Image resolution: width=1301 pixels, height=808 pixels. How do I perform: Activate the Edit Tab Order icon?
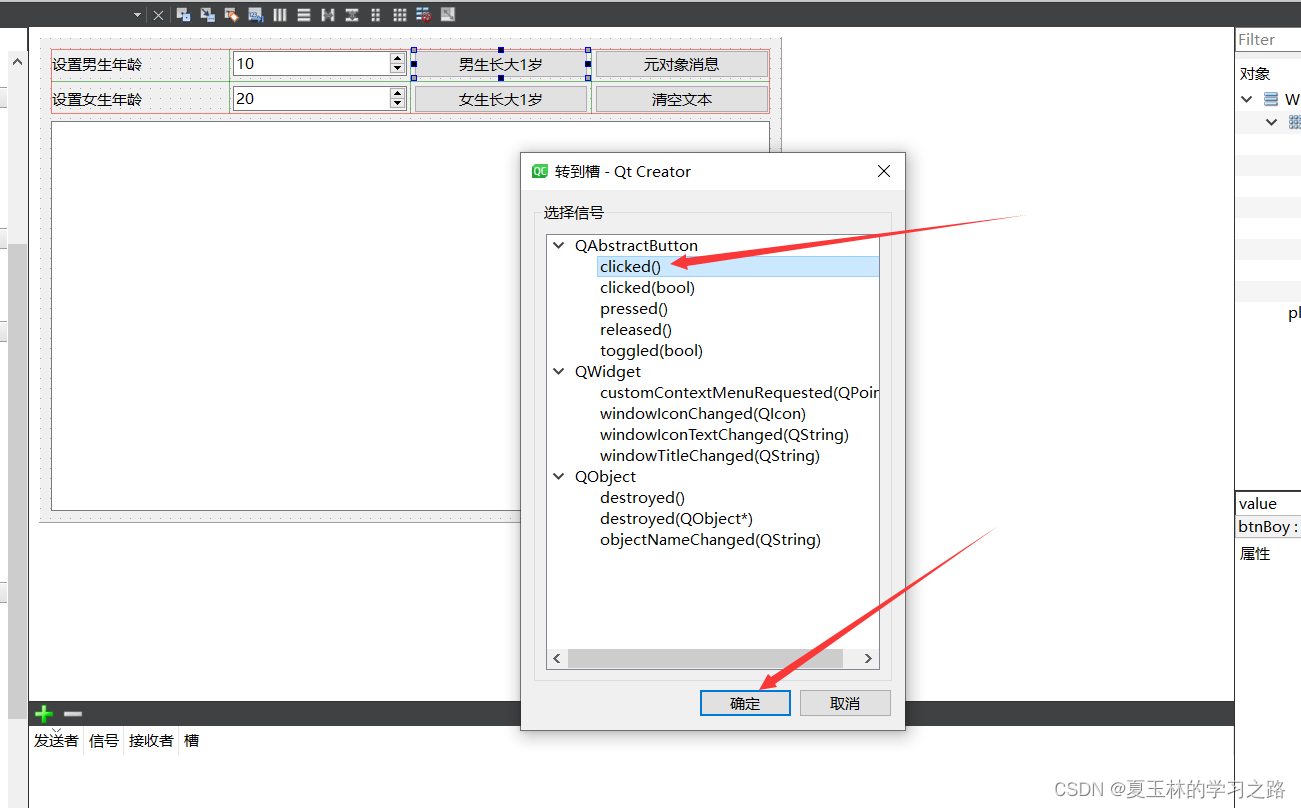256,14
